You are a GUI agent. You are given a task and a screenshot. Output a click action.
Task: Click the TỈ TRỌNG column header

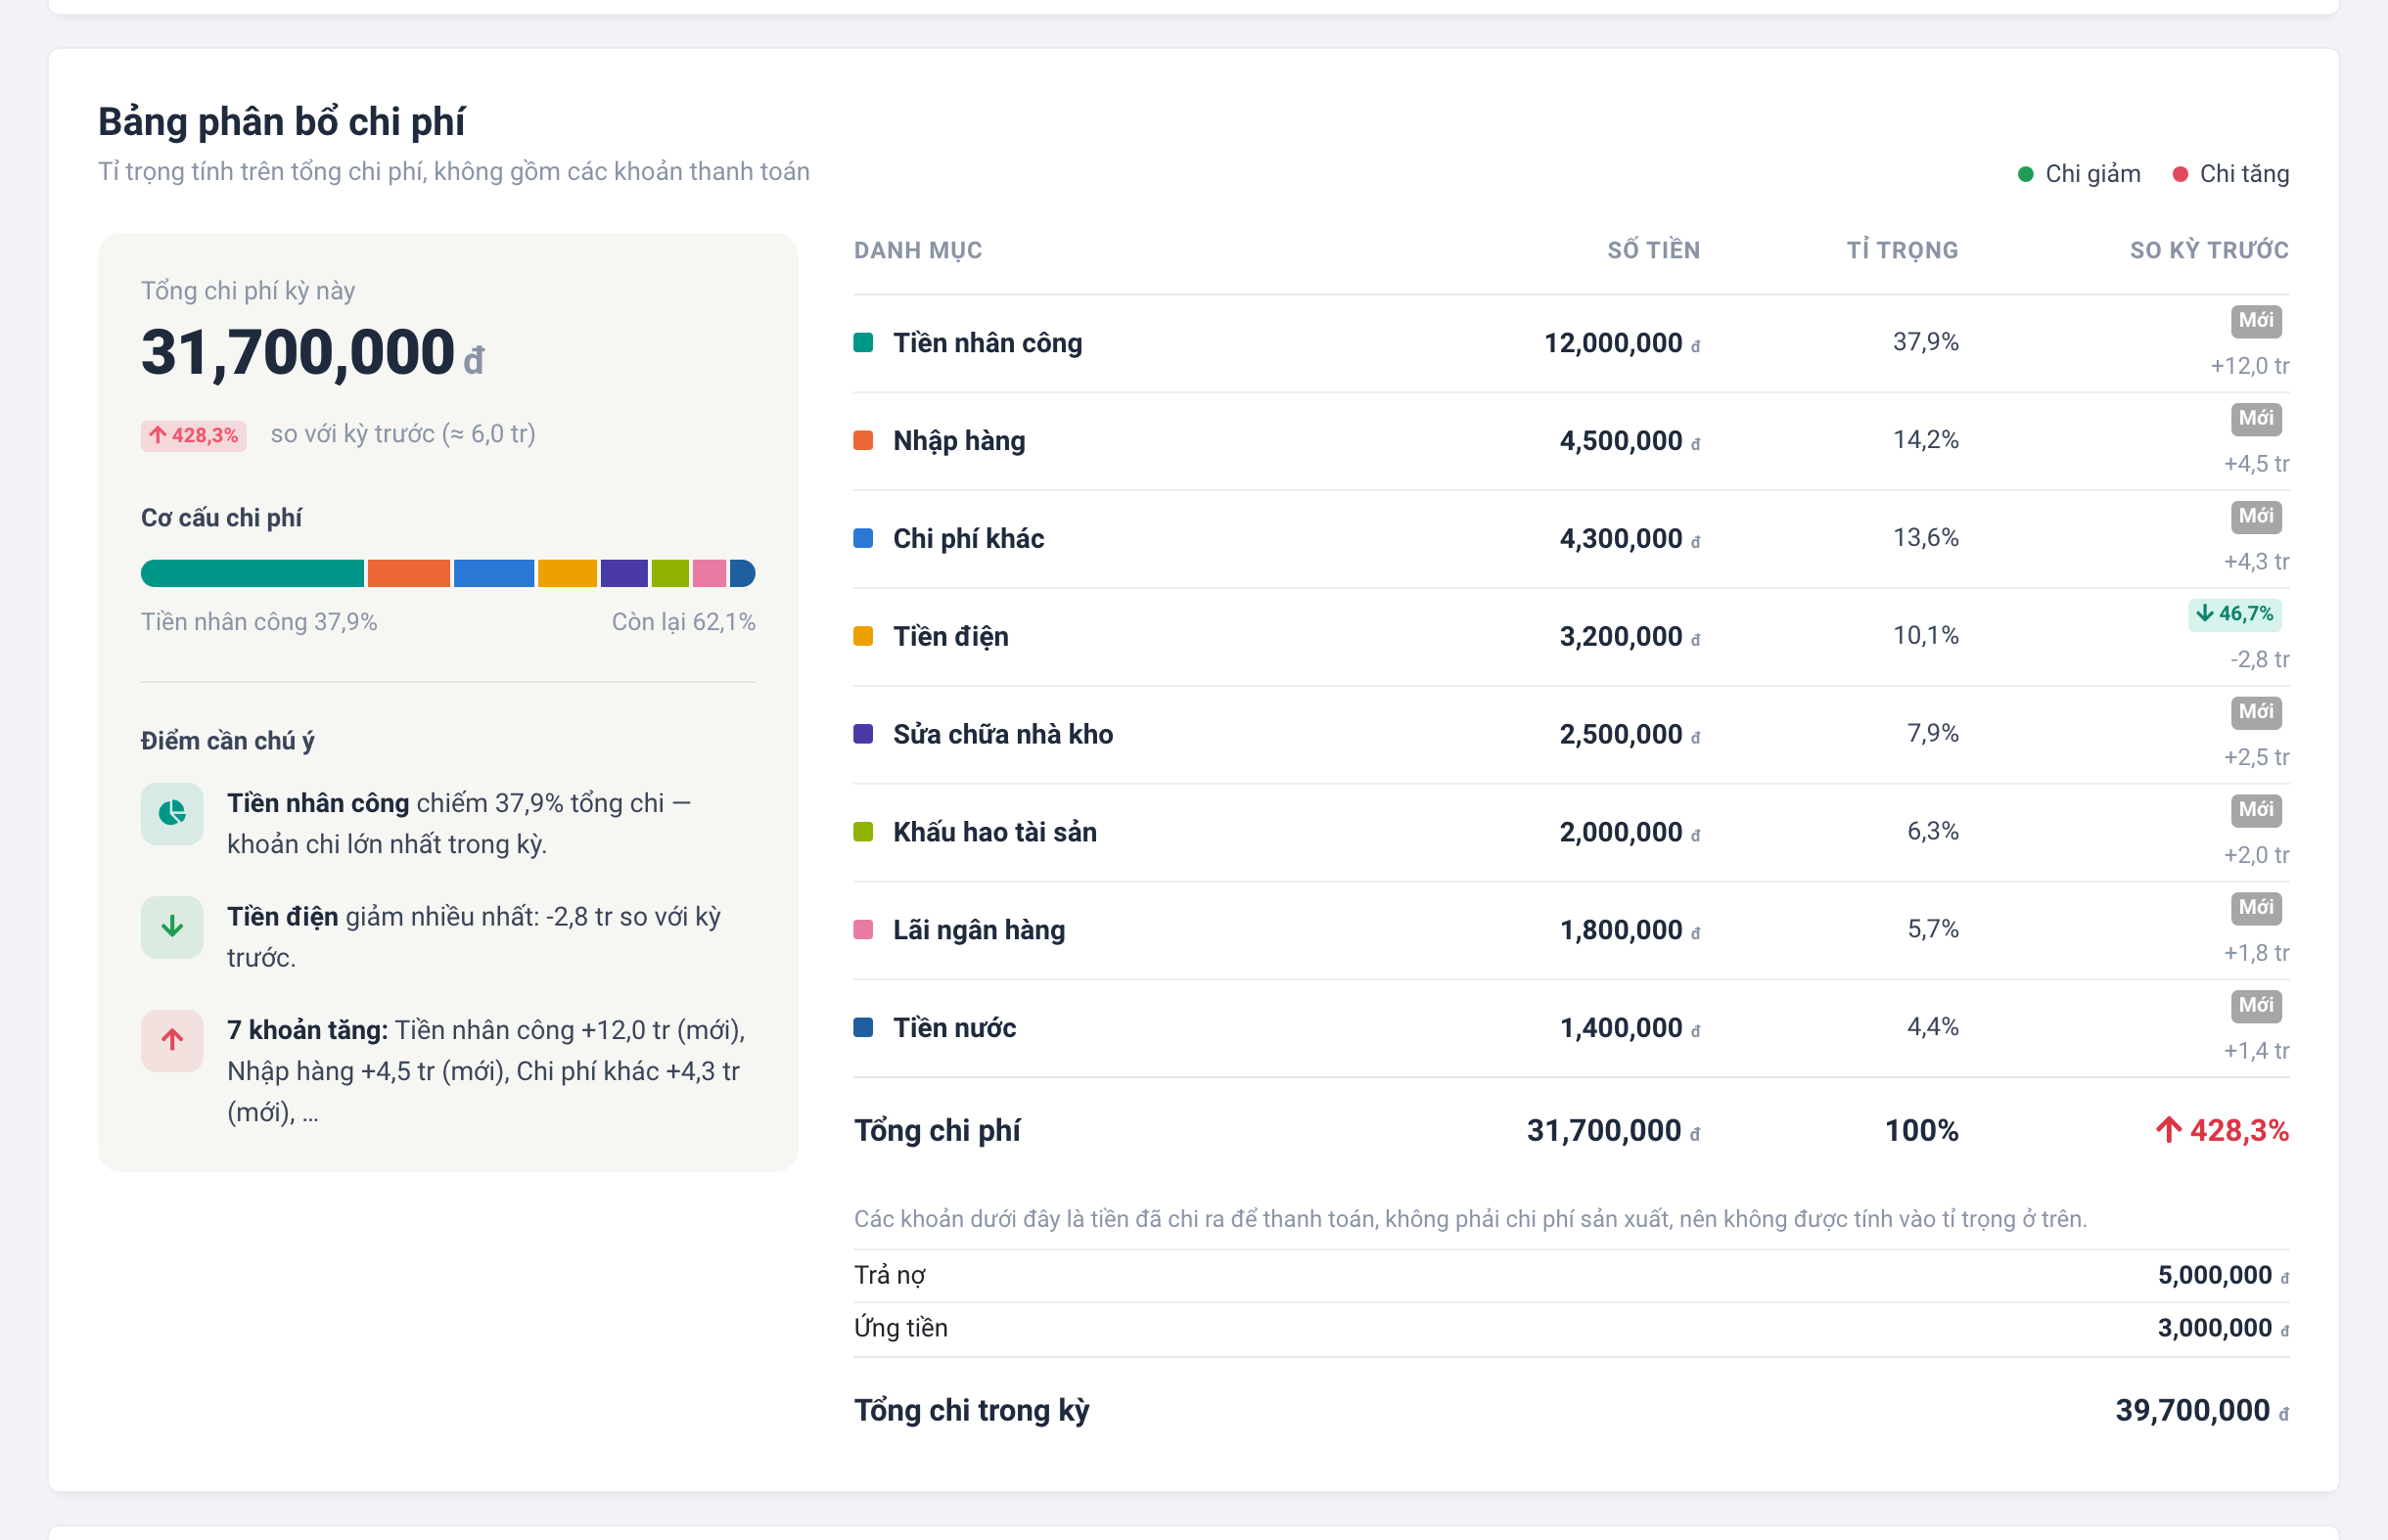click(x=1902, y=250)
